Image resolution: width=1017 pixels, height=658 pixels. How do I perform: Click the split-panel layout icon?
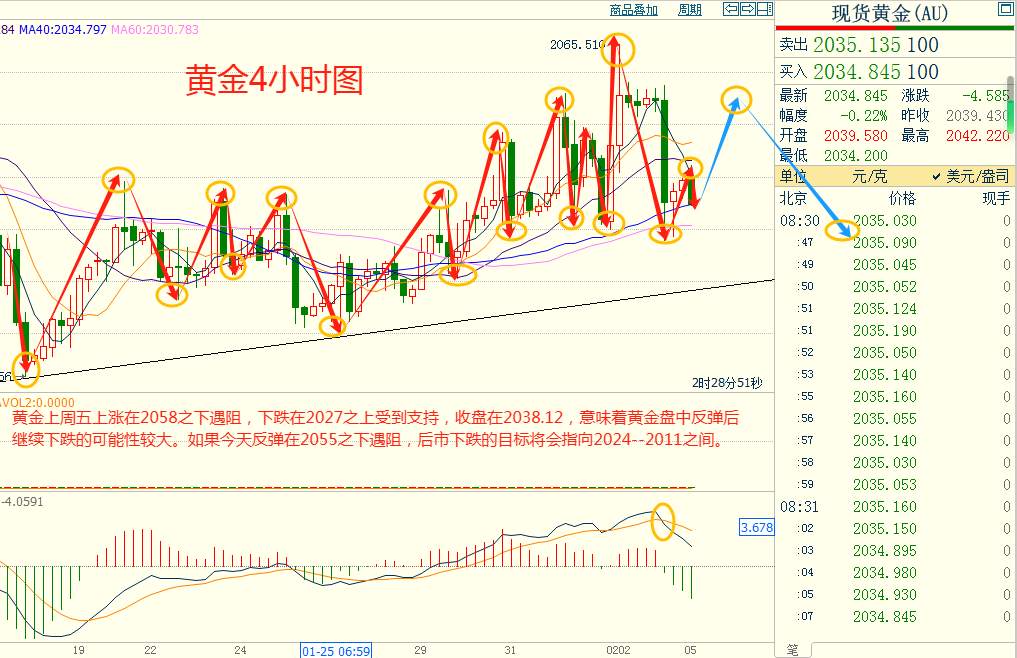765,9
